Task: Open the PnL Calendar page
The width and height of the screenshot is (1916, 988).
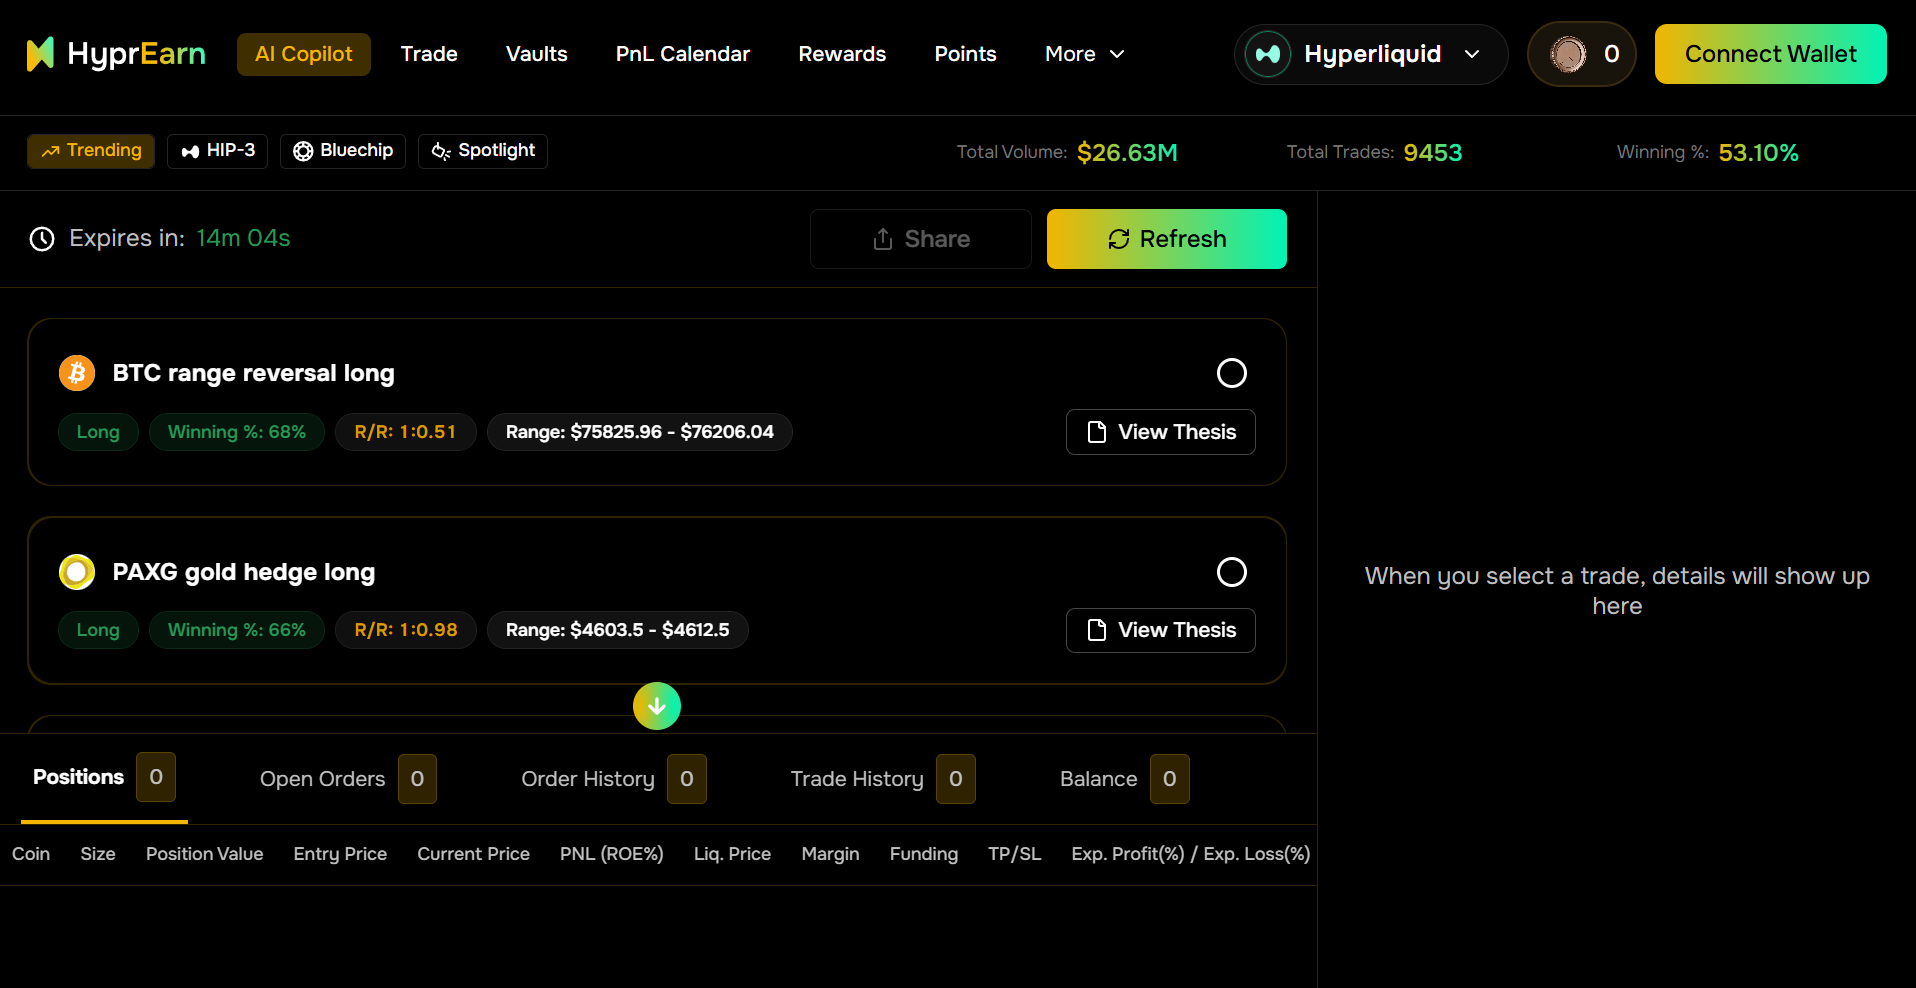Action: pyautogui.click(x=683, y=54)
